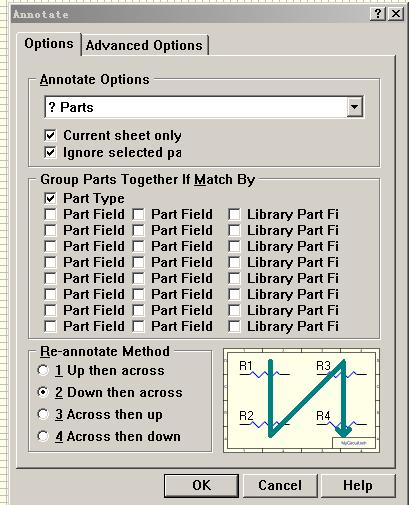Select '2 Down then across' radio option
This screenshot has height=505, width=409.
pos(43,392)
